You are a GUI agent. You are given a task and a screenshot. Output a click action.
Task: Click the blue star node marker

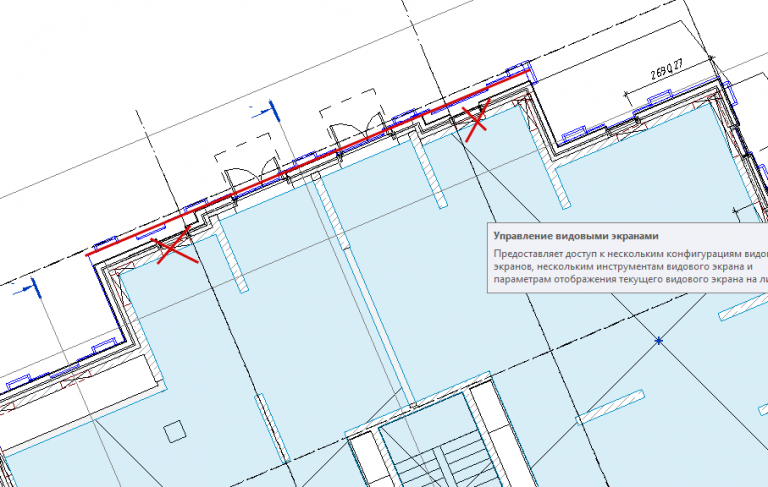659,341
